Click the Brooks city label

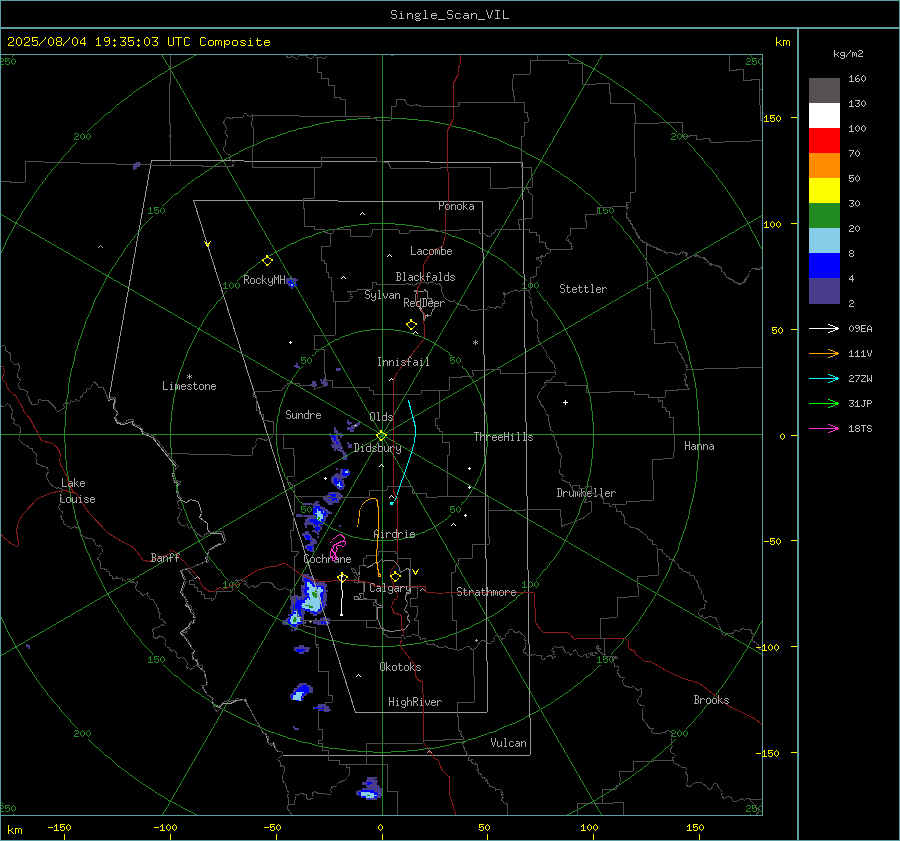coord(711,700)
